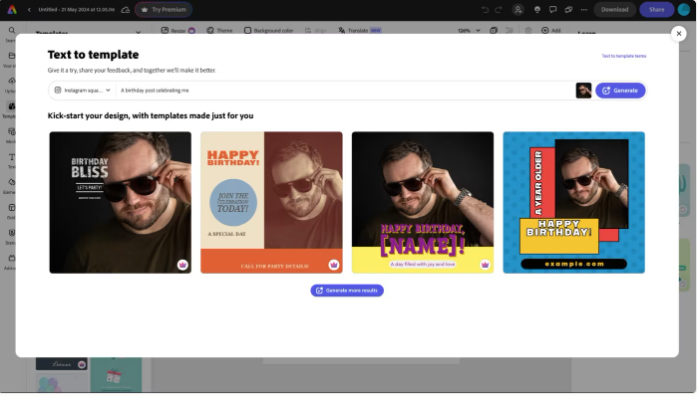This screenshot has width=698, height=396.
Task: Open the account profile avatar
Action: click(684, 9)
